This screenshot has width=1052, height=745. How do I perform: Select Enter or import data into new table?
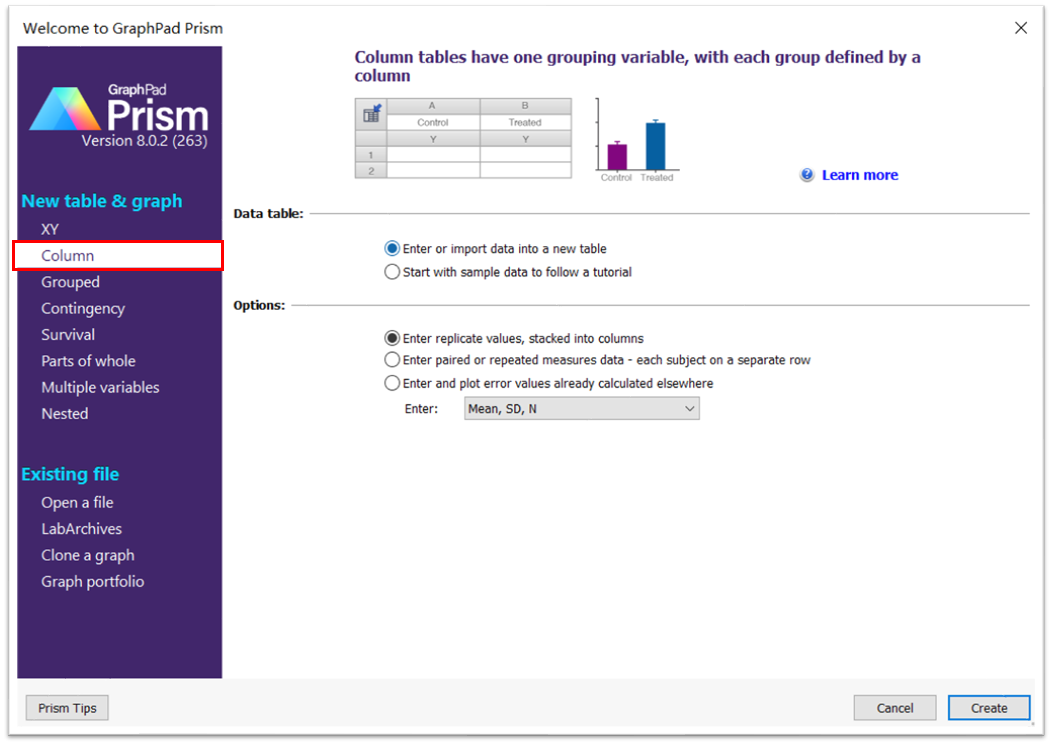pyautogui.click(x=392, y=249)
